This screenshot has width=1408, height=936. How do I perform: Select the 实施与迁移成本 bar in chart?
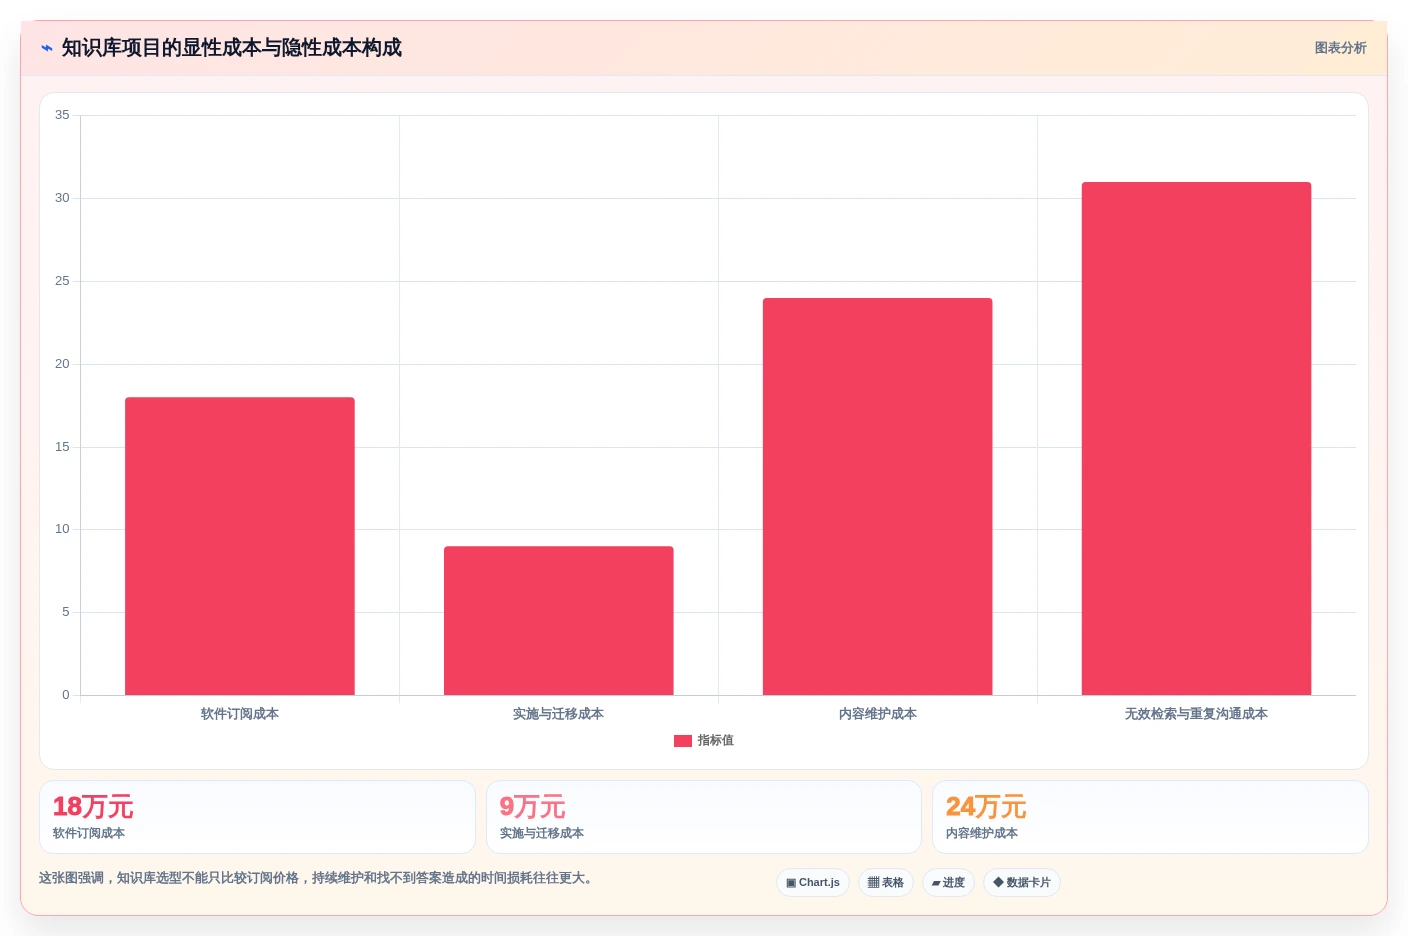pos(559,620)
